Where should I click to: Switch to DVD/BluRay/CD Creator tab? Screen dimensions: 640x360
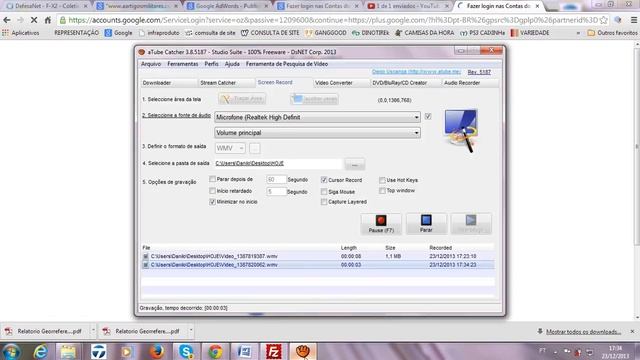(x=405, y=83)
